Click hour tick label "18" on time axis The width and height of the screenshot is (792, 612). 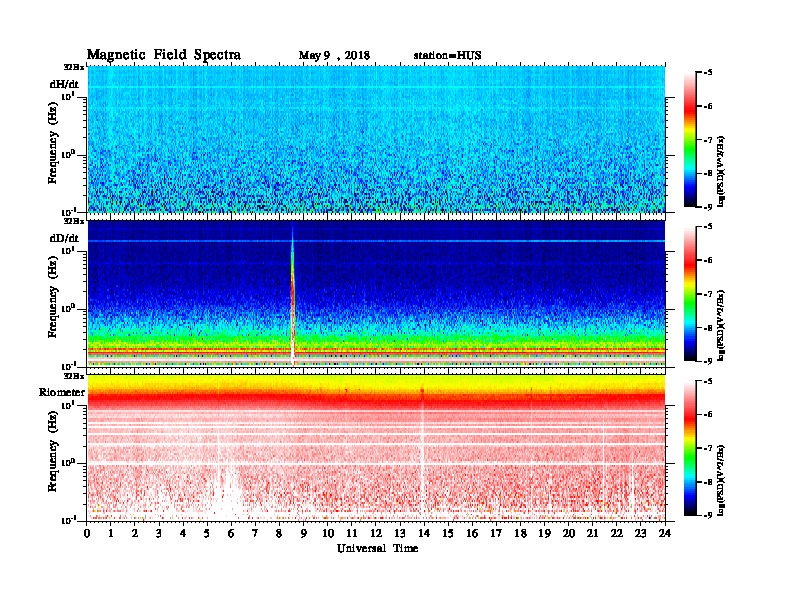pyautogui.click(x=520, y=534)
